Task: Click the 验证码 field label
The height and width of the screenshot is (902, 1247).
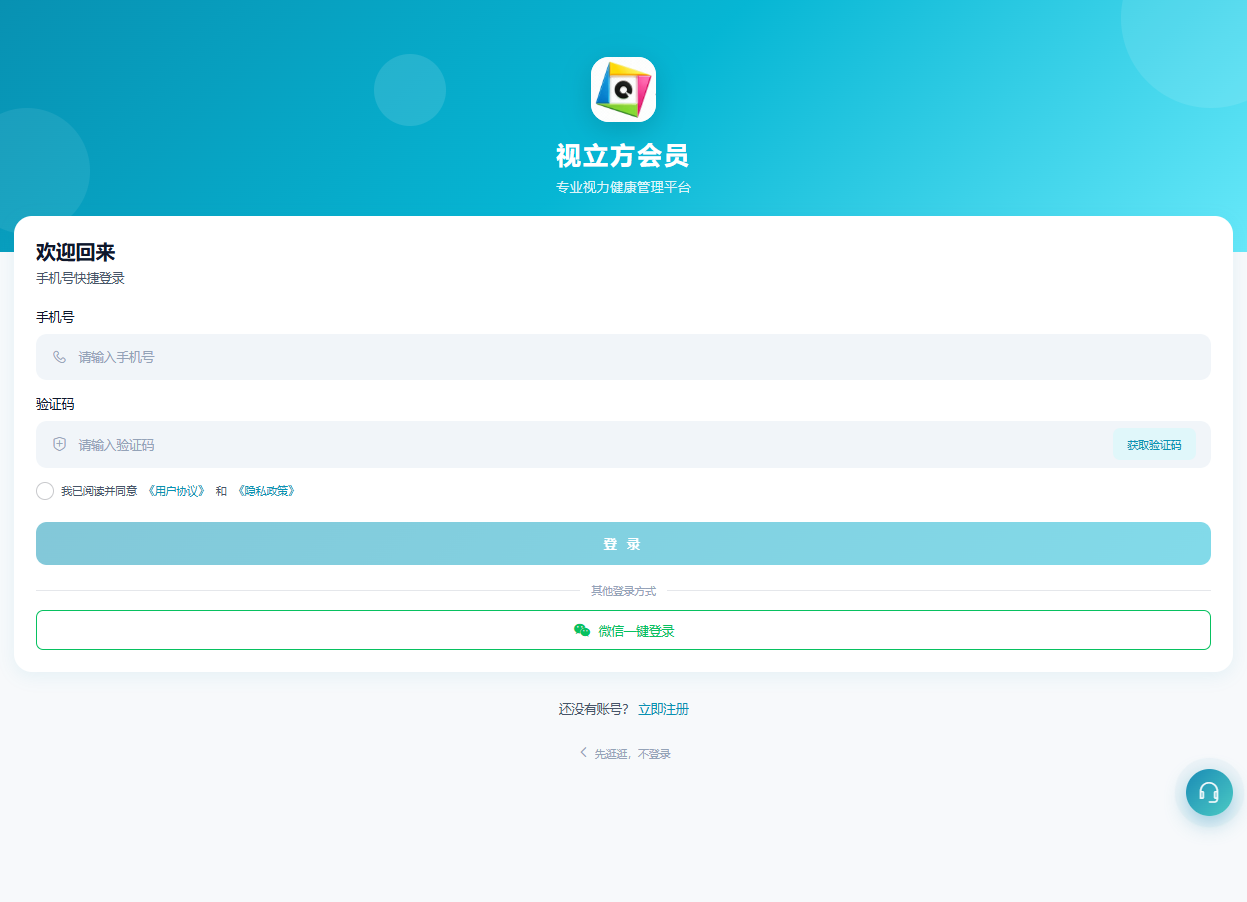Action: [55, 404]
